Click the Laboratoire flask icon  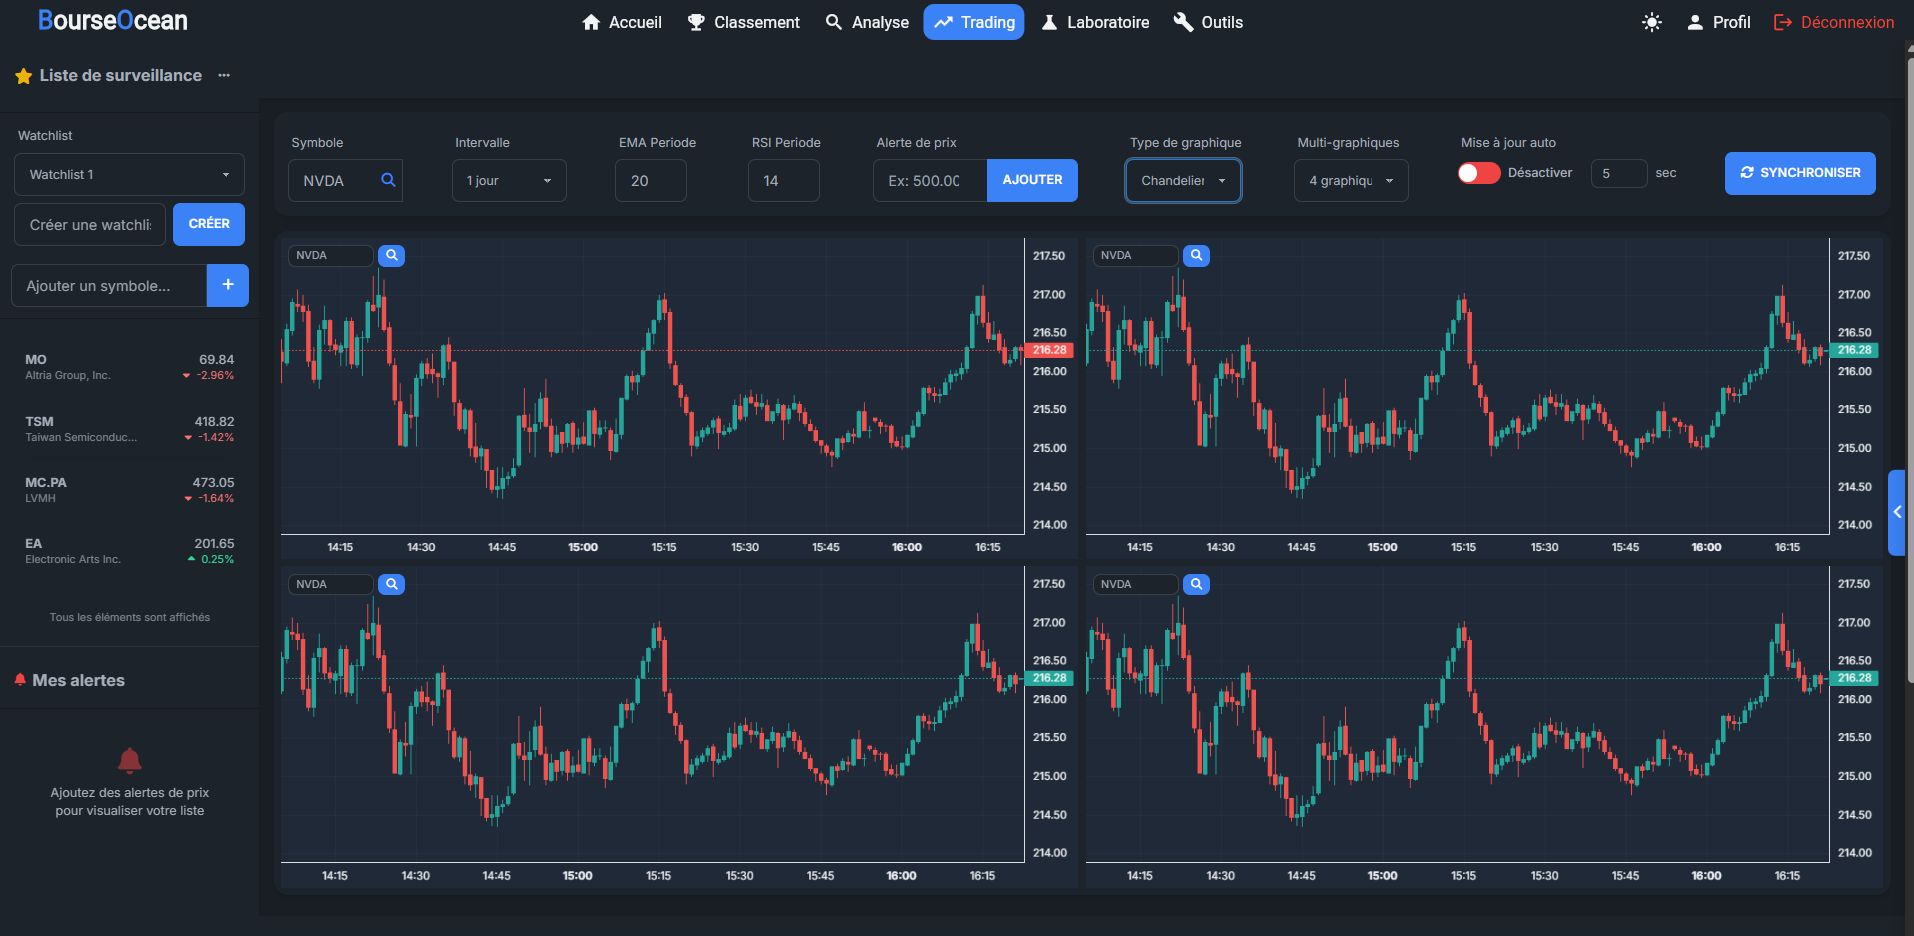(x=1049, y=22)
